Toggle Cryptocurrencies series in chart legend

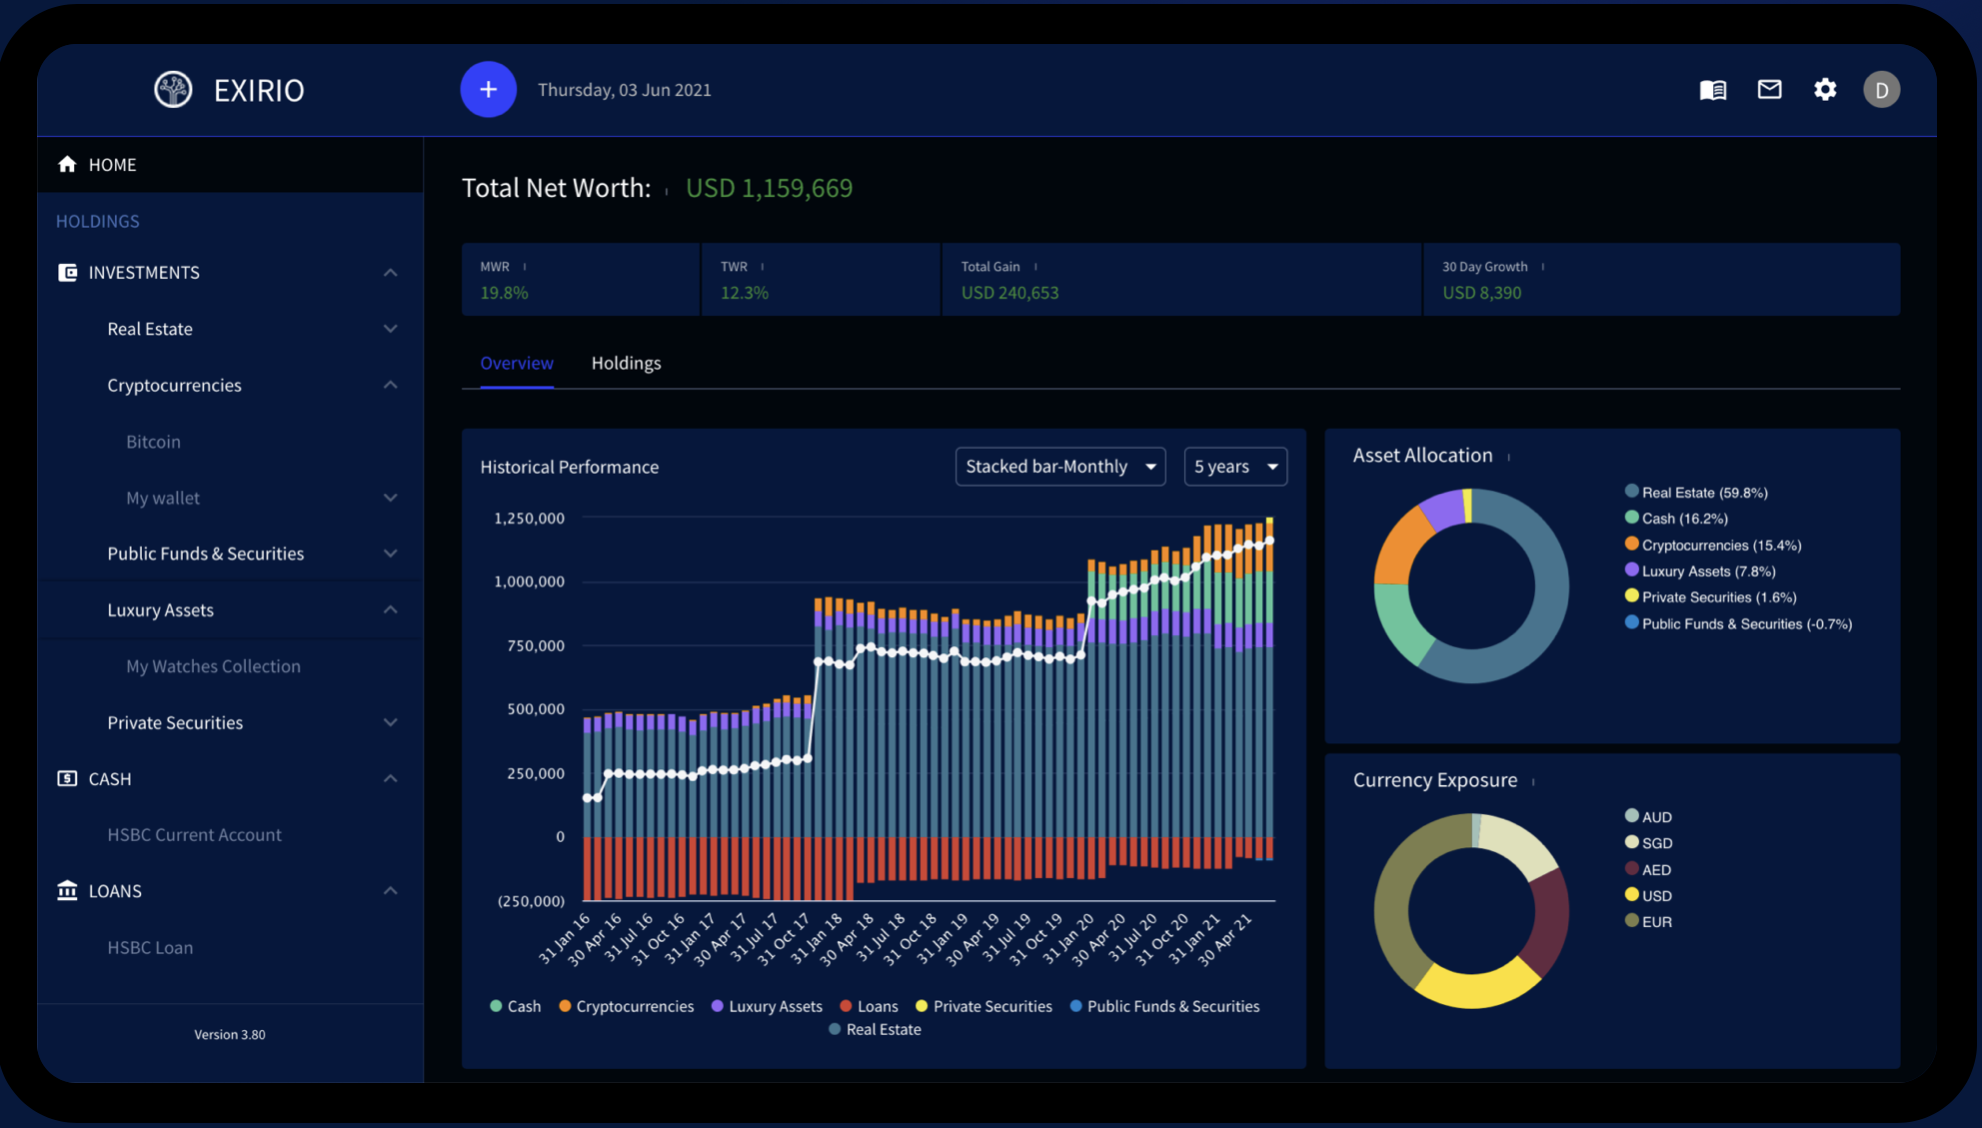[x=626, y=1006]
